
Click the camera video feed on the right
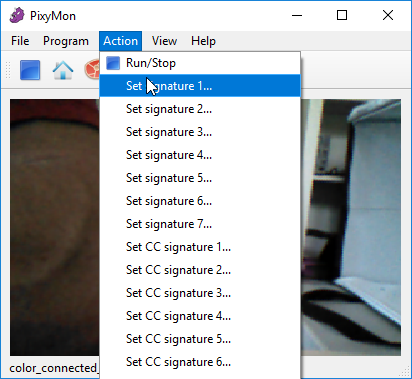pyautogui.click(x=351, y=227)
